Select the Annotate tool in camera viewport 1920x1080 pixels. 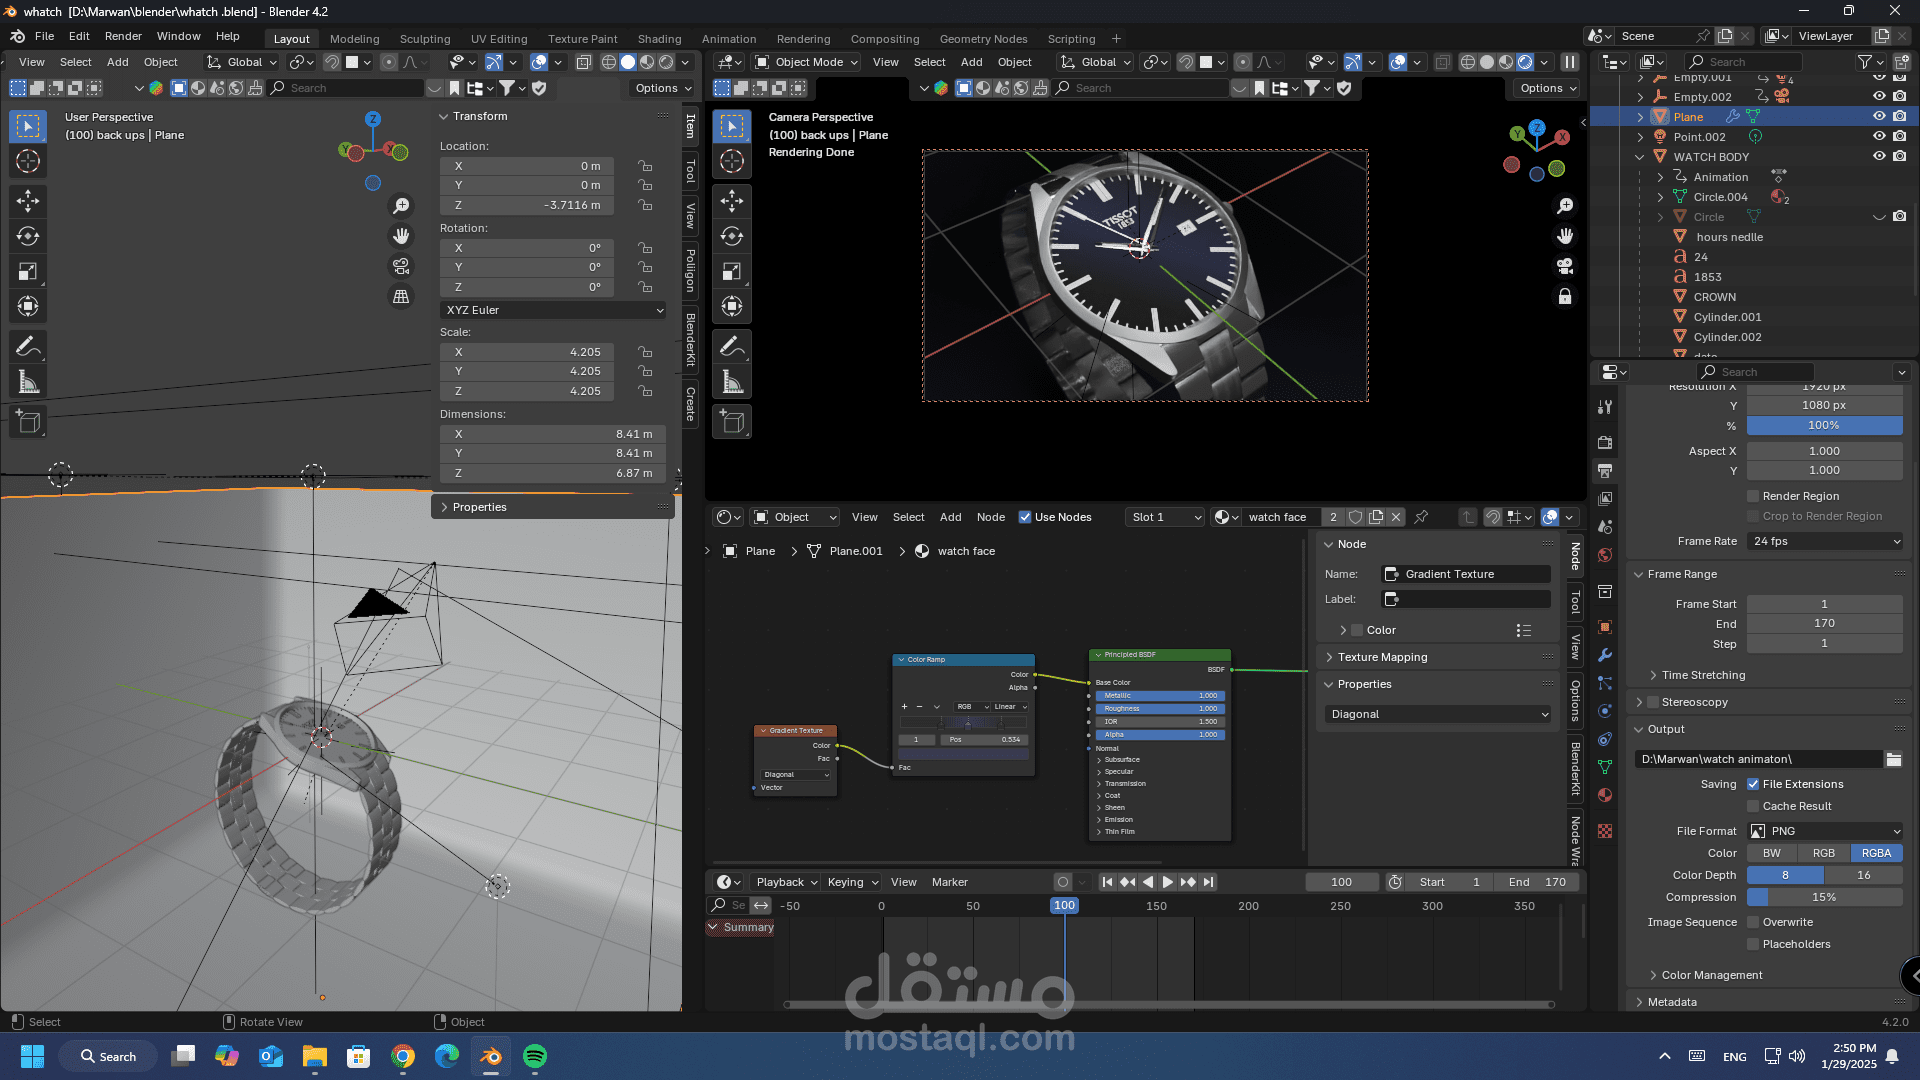click(x=732, y=347)
